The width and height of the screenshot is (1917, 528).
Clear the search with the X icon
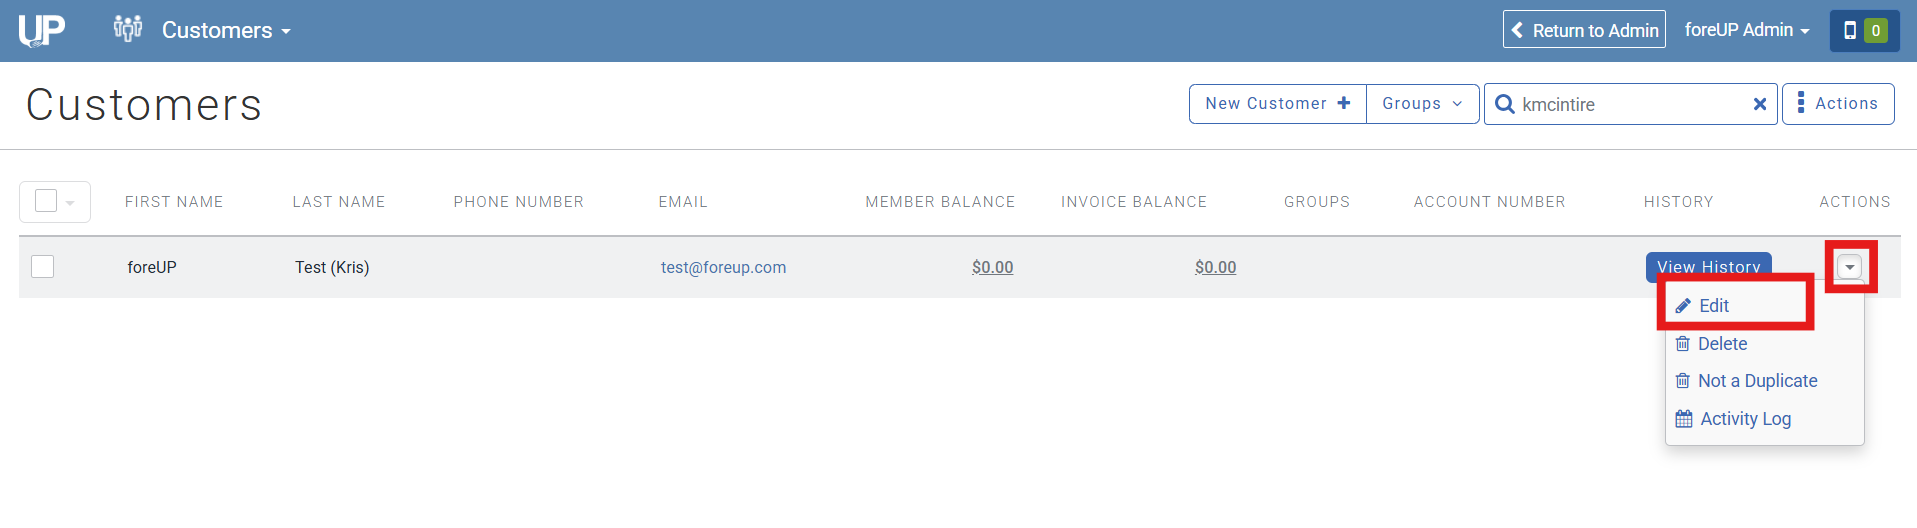[1759, 104]
